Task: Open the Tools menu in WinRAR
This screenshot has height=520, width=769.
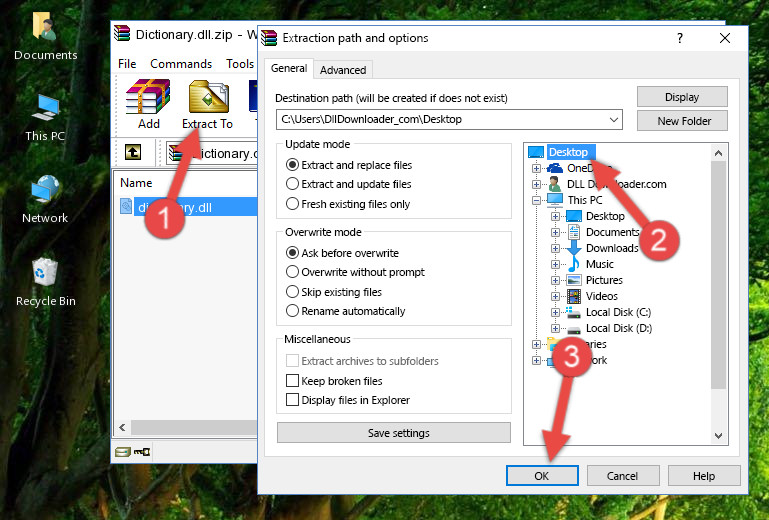Action: click(x=240, y=64)
